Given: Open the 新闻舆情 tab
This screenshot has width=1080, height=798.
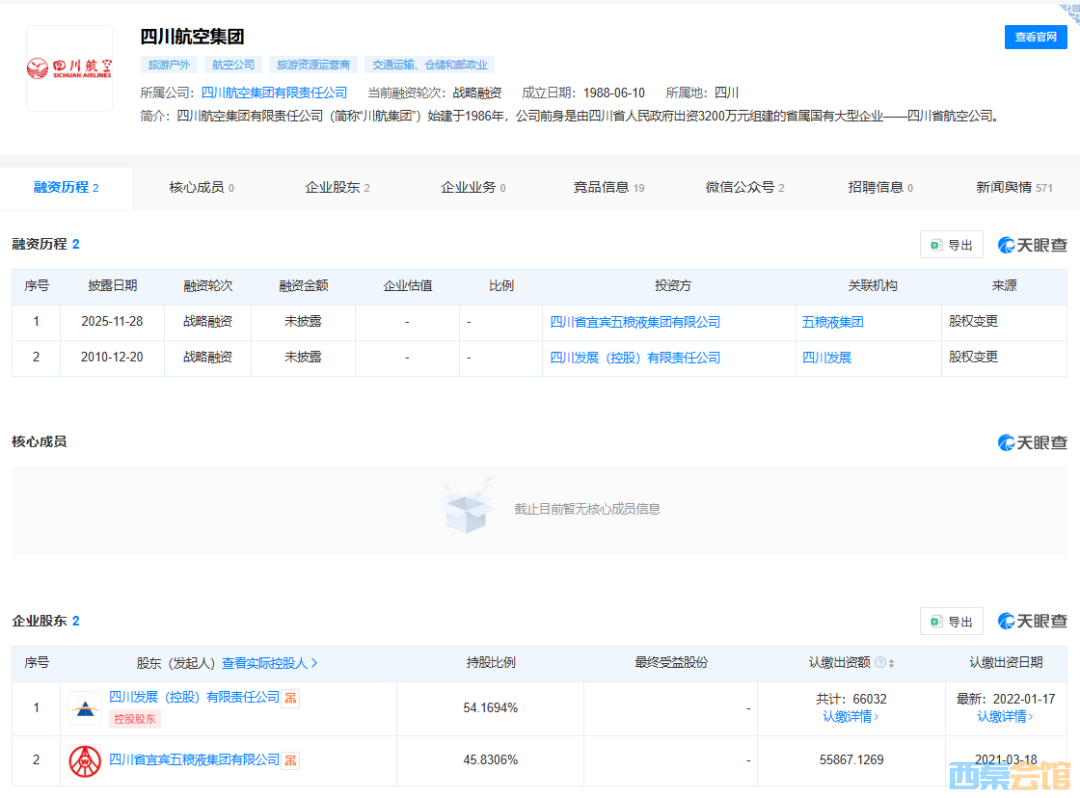Looking at the screenshot, I should click(1014, 187).
